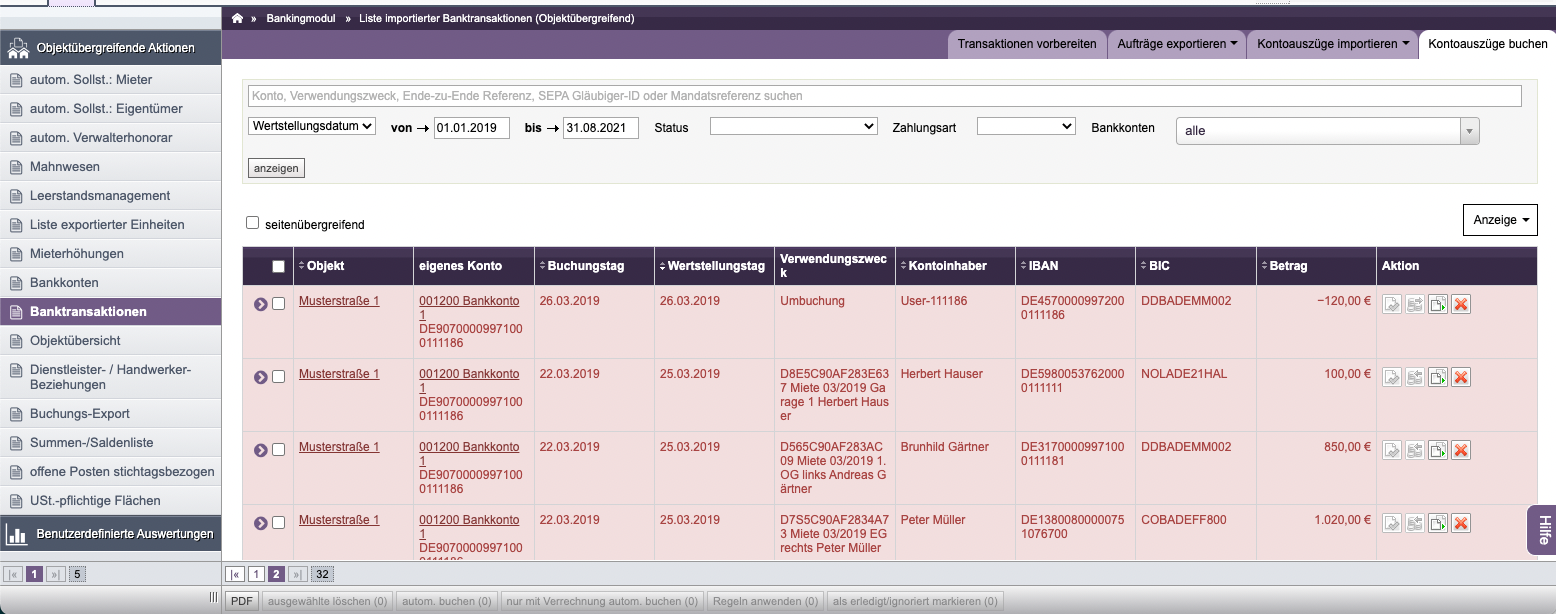Enable the seitenübergreifend checkbox

coord(253,223)
